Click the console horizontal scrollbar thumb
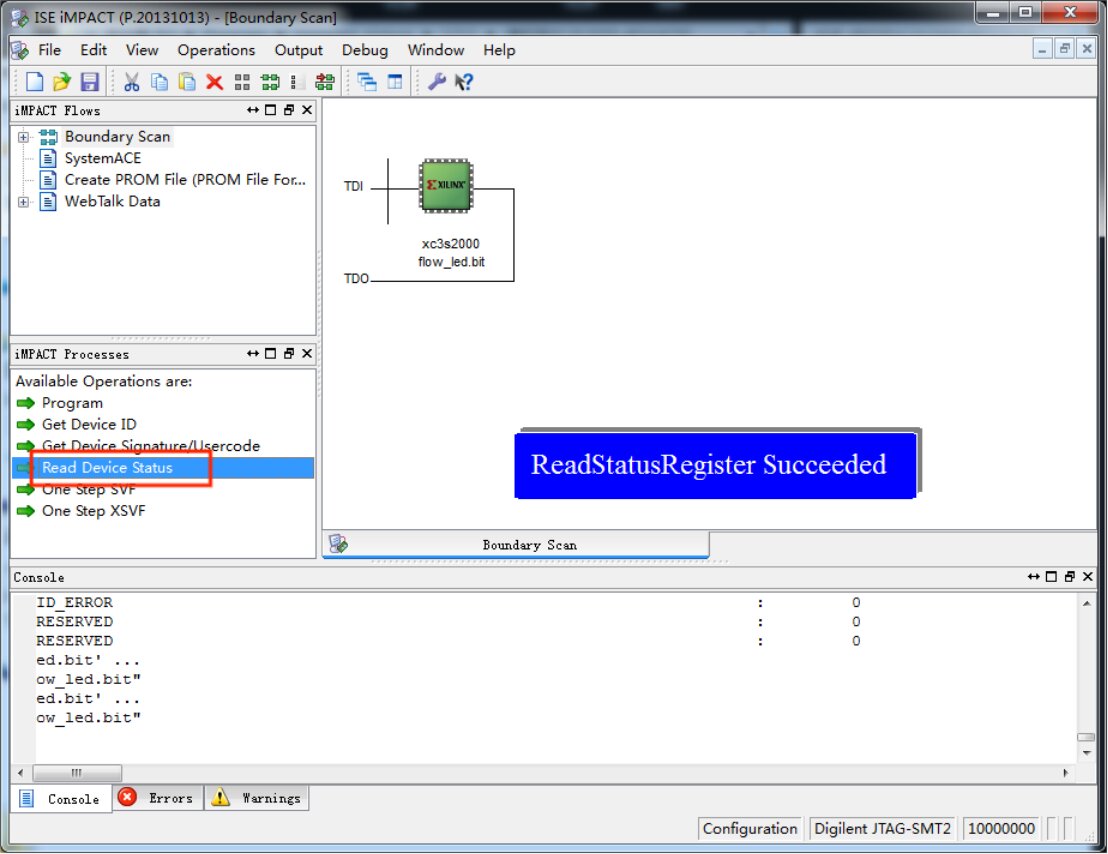 77,773
